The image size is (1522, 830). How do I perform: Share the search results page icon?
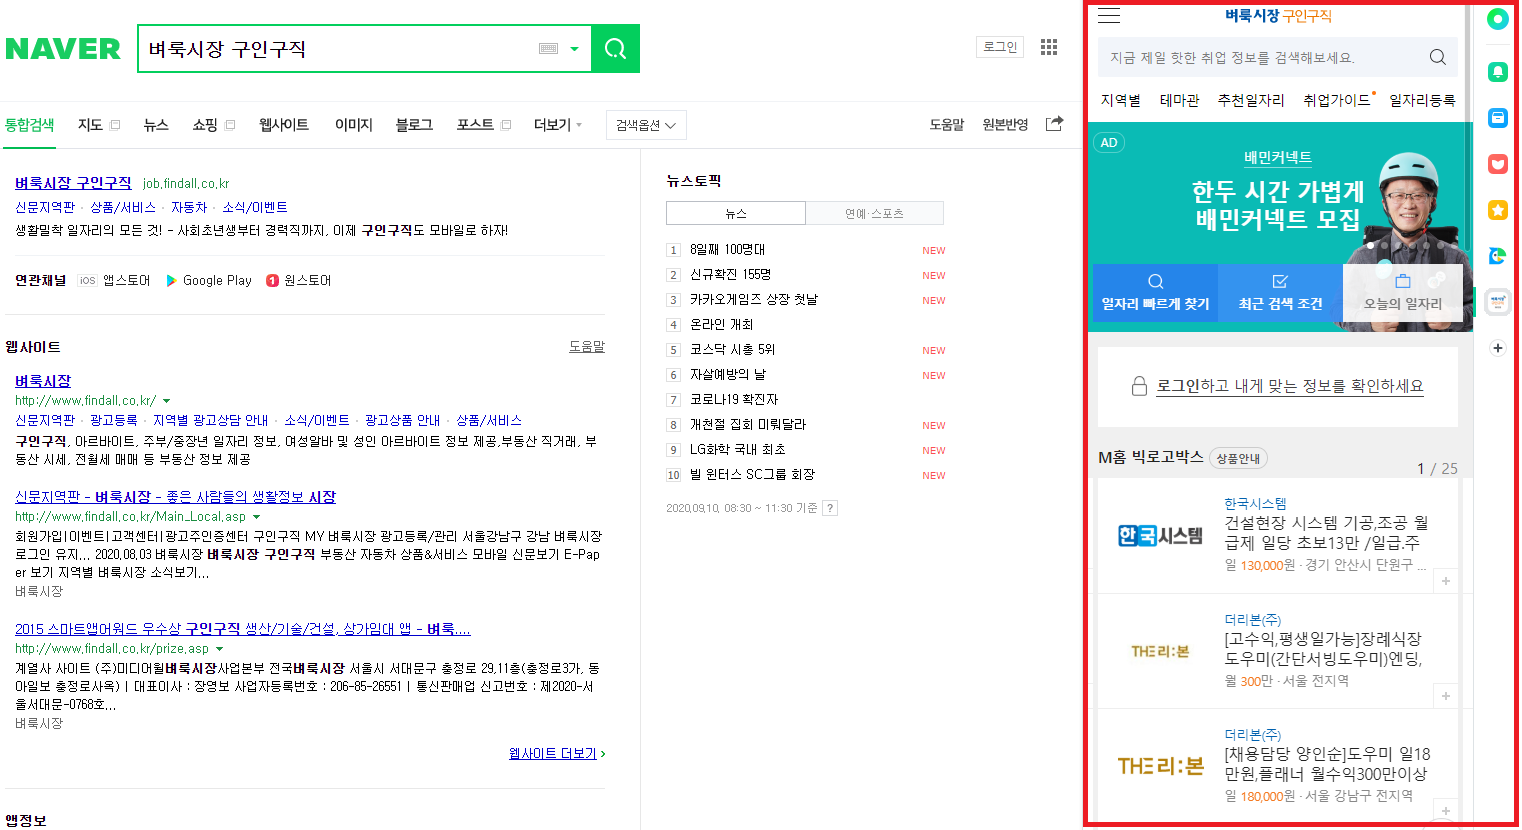(x=1054, y=124)
